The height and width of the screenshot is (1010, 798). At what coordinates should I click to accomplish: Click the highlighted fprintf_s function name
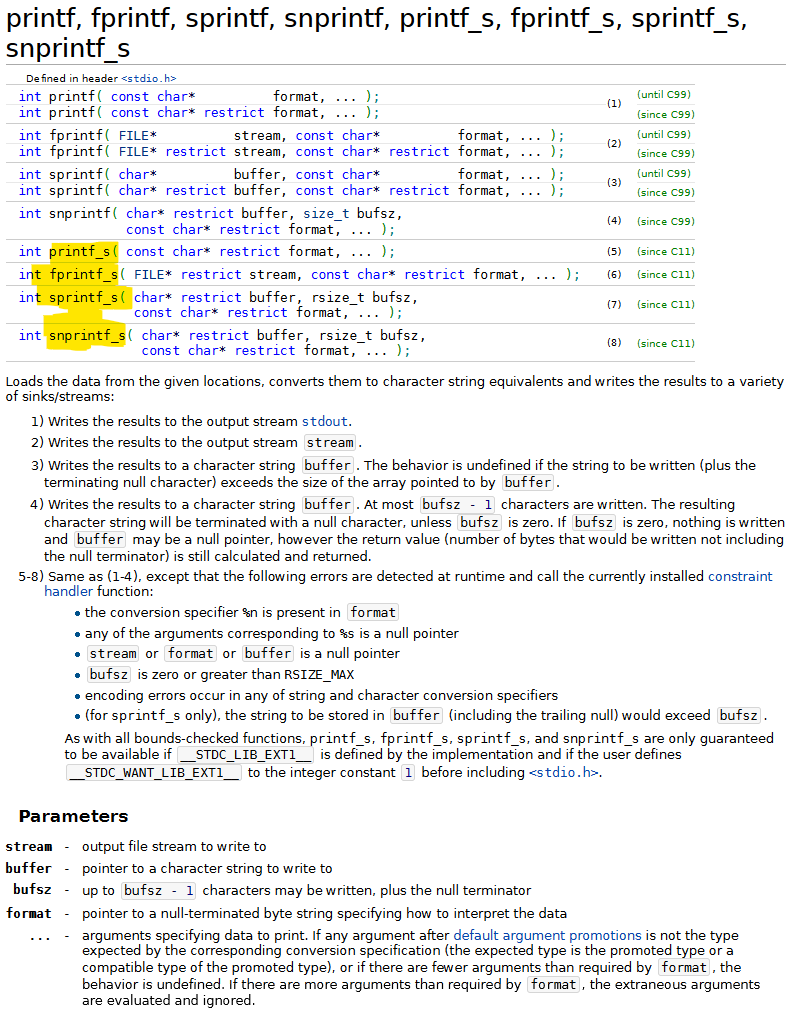point(83,274)
